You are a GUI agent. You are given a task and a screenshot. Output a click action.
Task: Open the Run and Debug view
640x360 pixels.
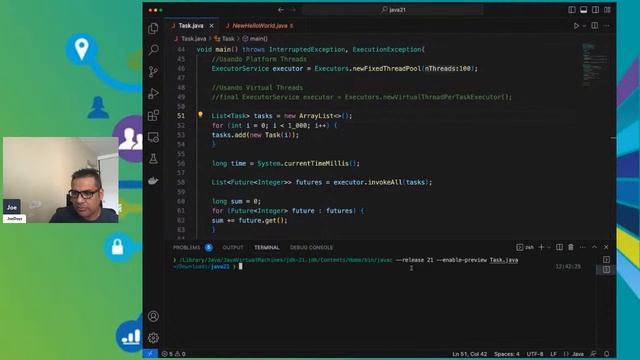153,93
